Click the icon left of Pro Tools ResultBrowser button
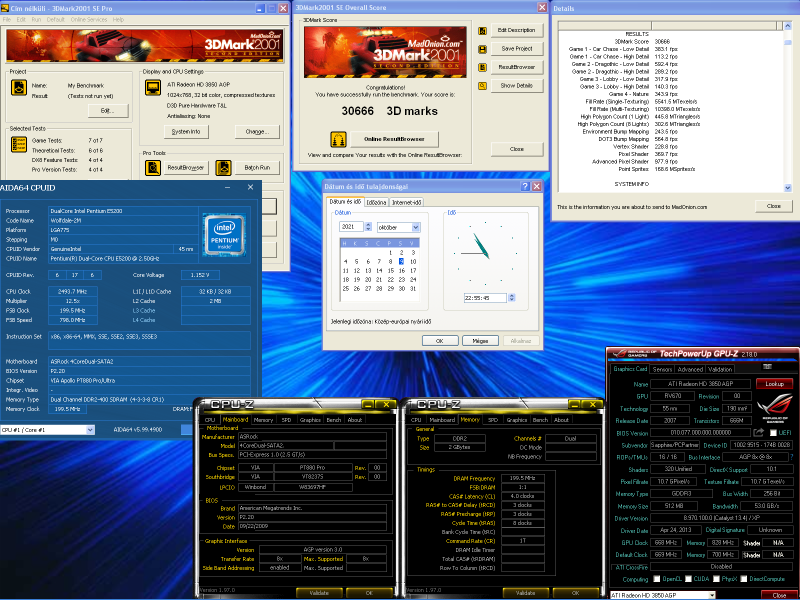The height and width of the screenshot is (600, 800). [153, 167]
